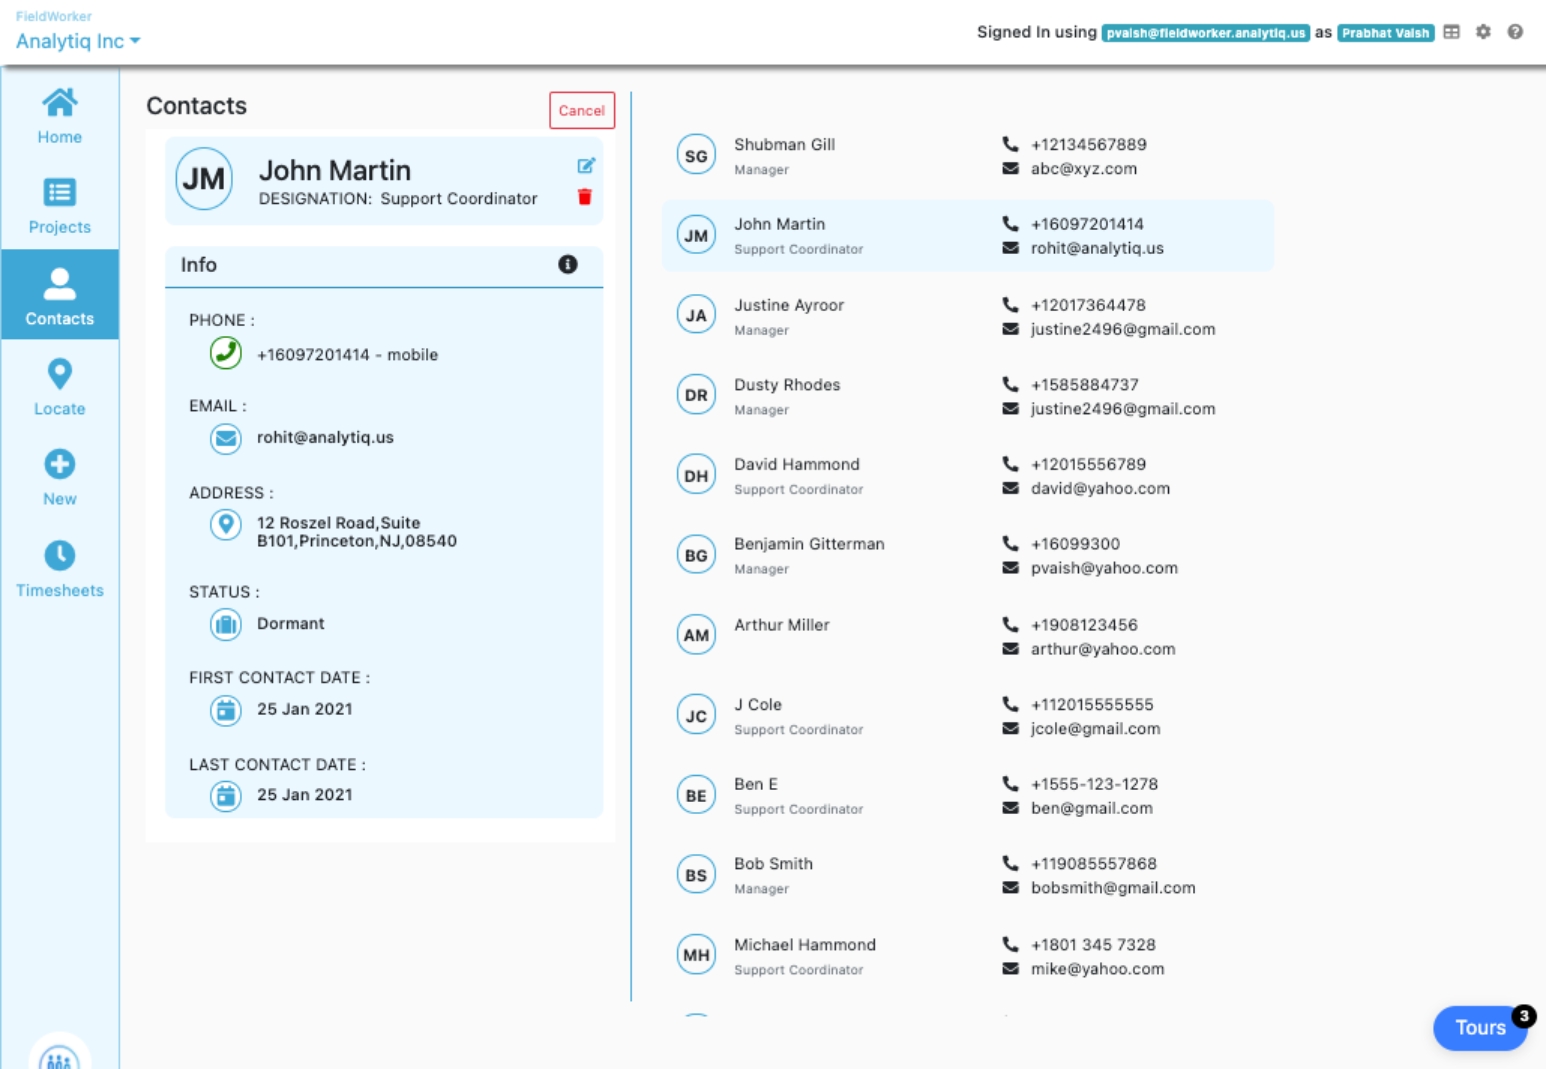
Task: Open Timesheets in the sidebar
Action: coord(60,568)
